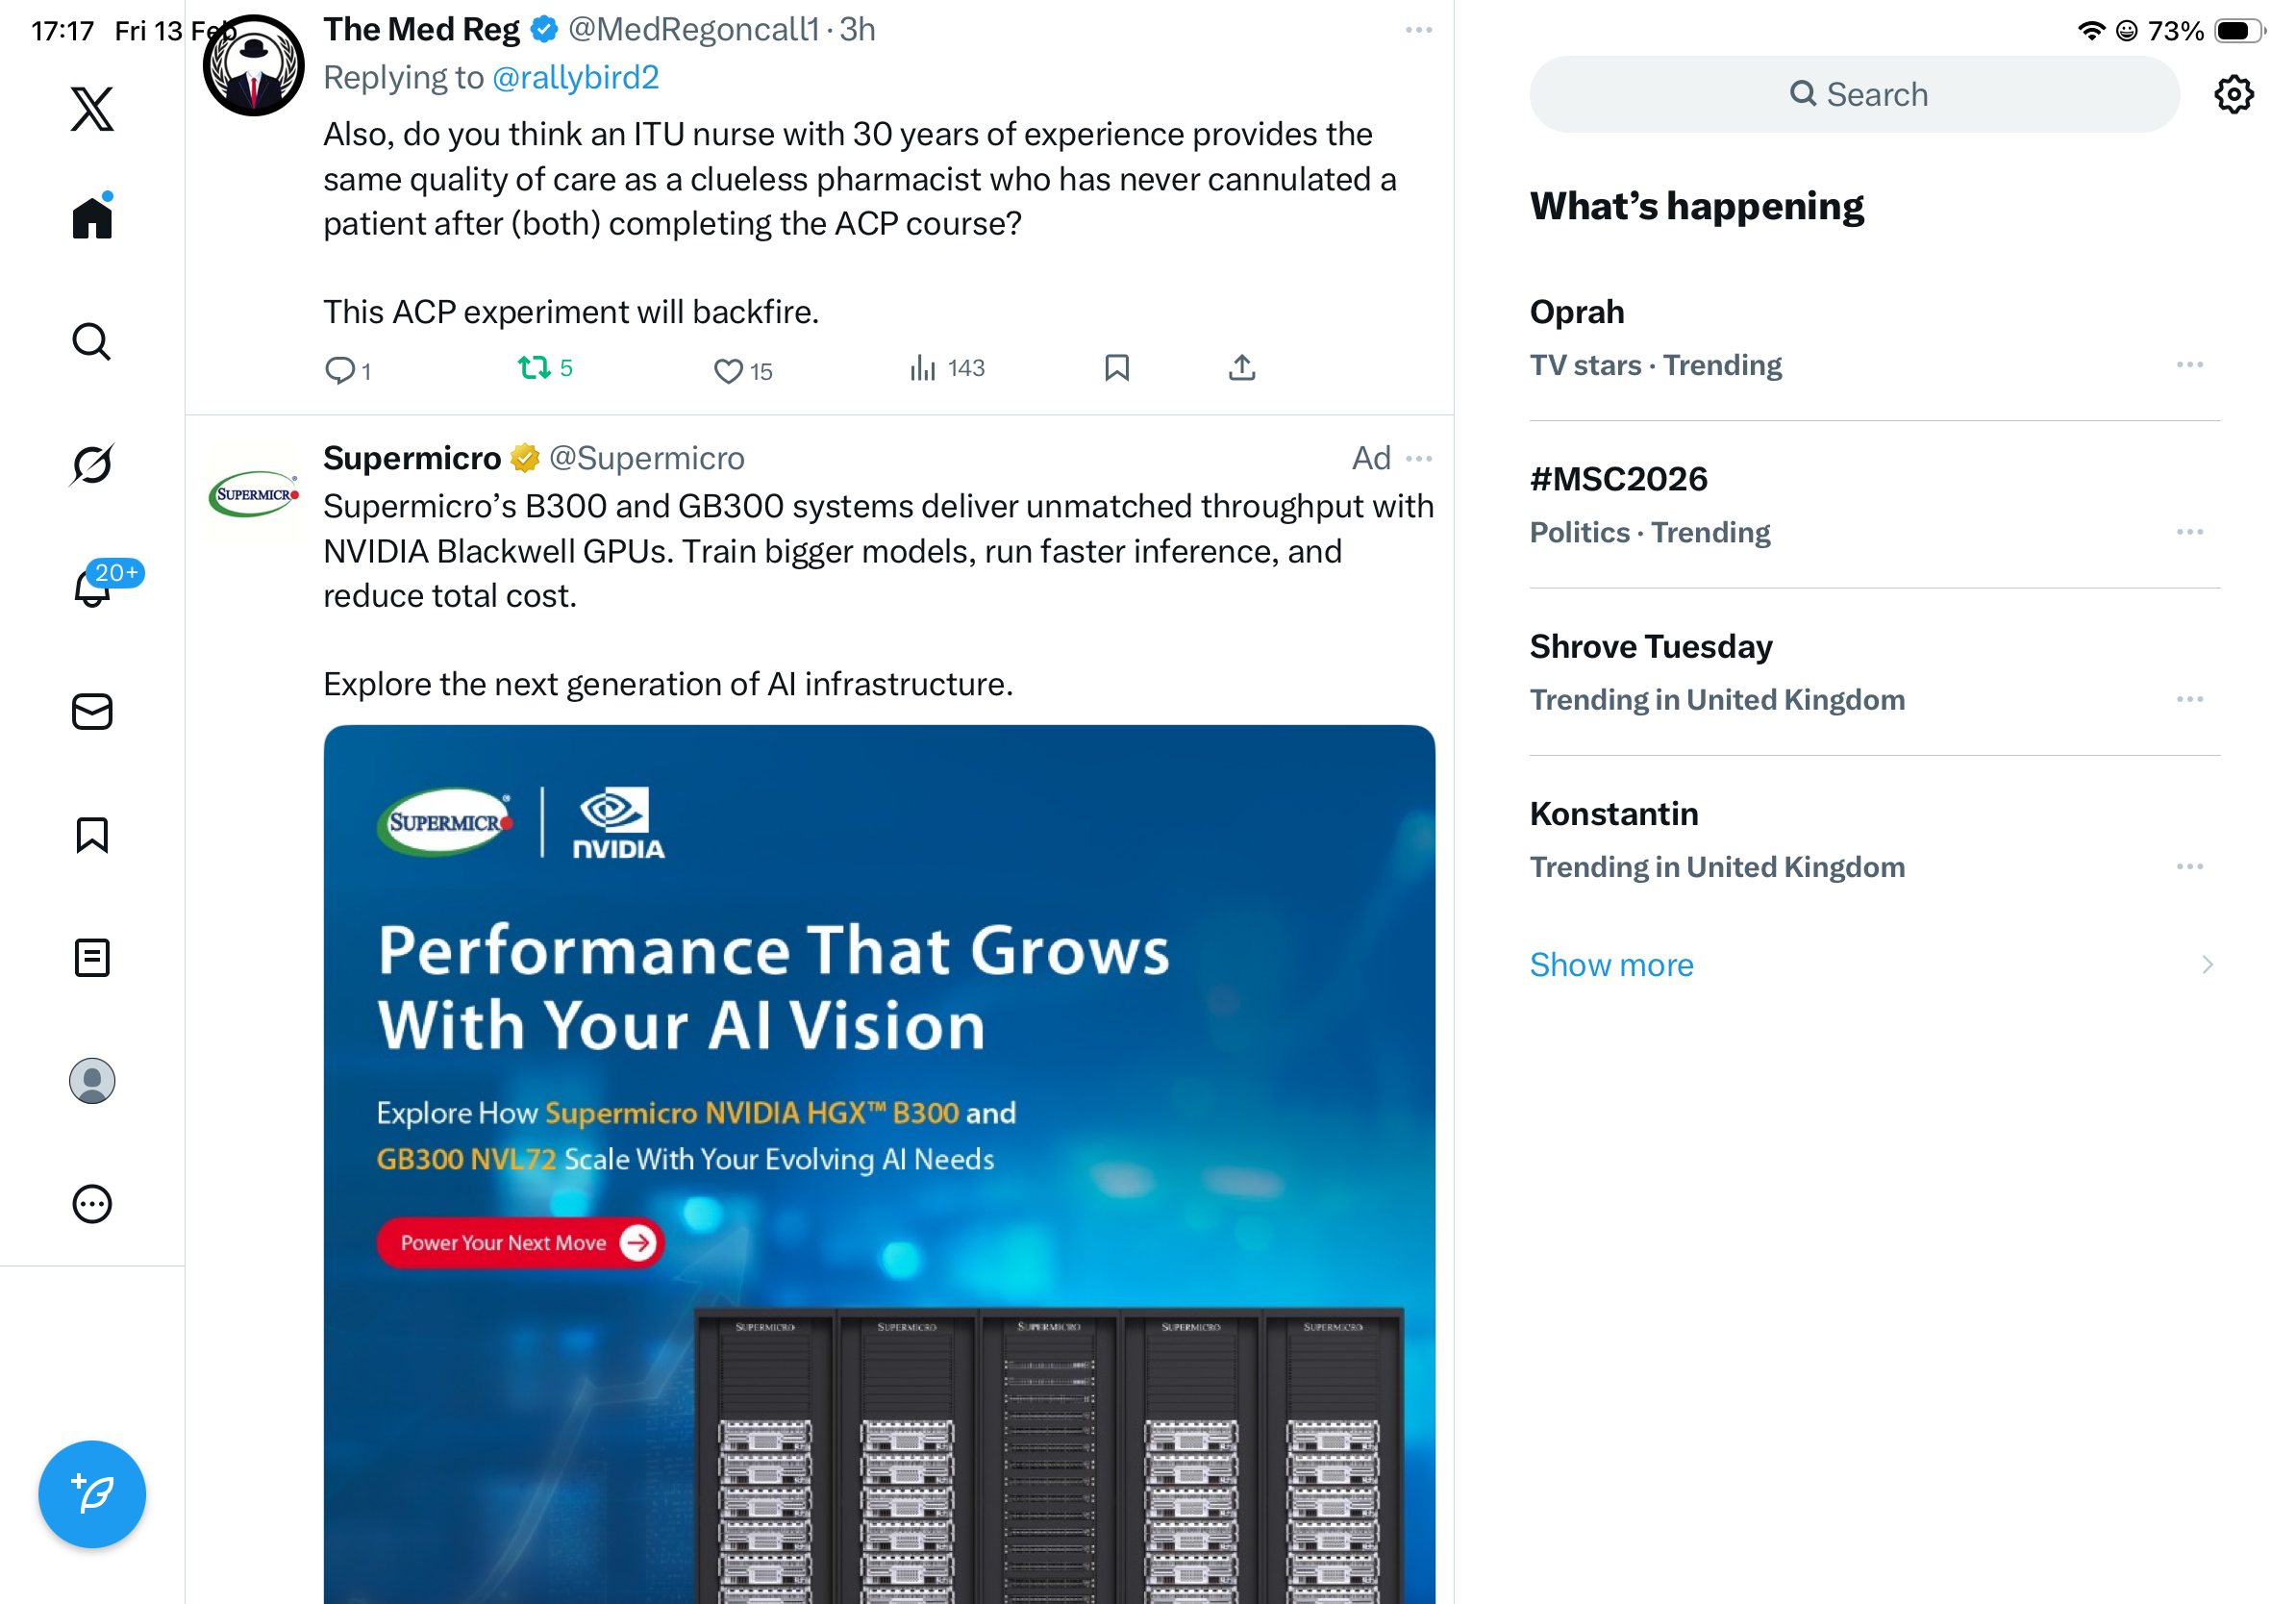Open the Grok icon in sidebar

tap(92, 465)
